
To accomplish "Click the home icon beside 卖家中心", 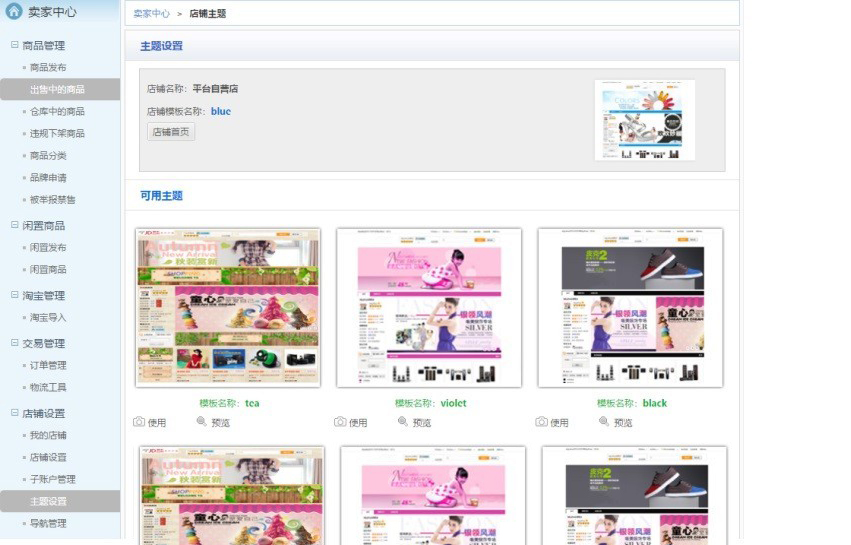I will [x=14, y=10].
